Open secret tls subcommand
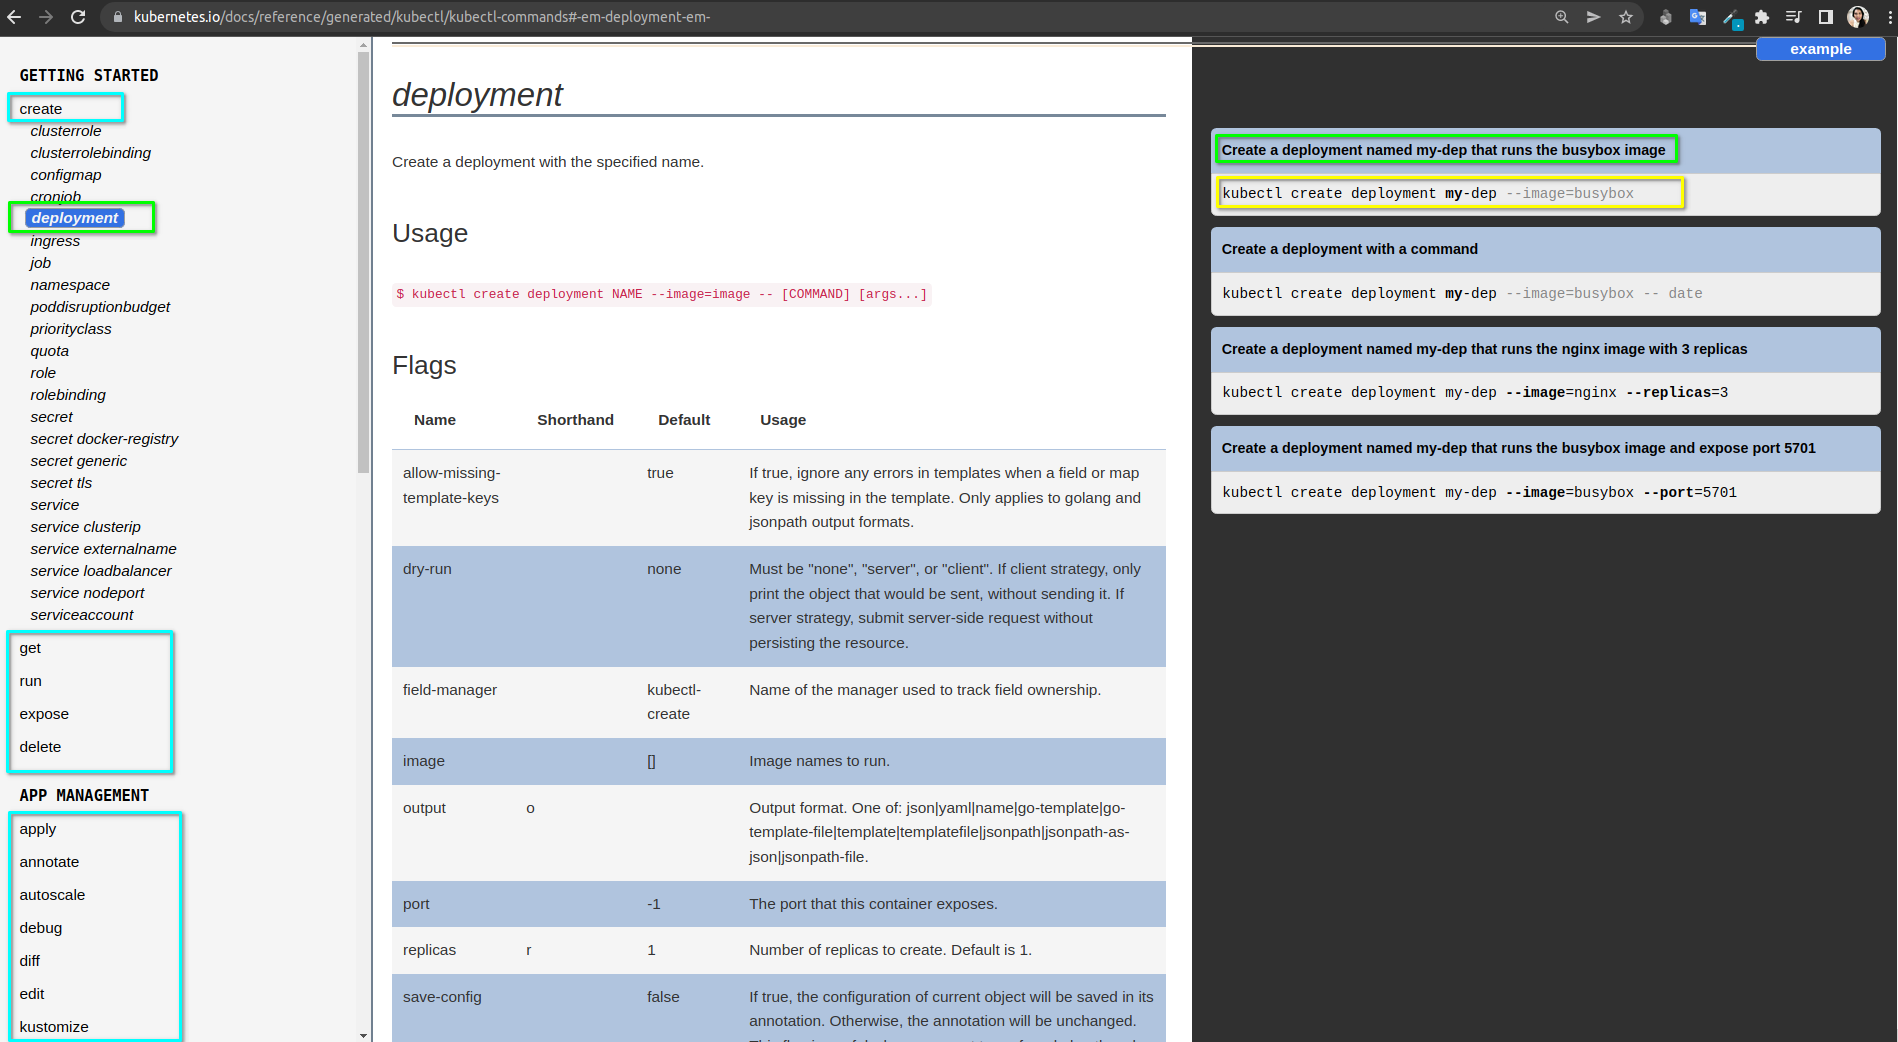1898x1042 pixels. click(61, 483)
